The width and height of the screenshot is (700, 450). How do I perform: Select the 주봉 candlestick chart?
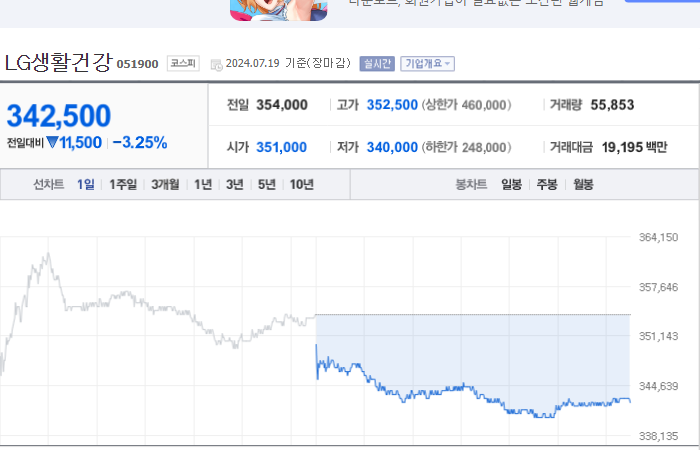pyautogui.click(x=547, y=184)
